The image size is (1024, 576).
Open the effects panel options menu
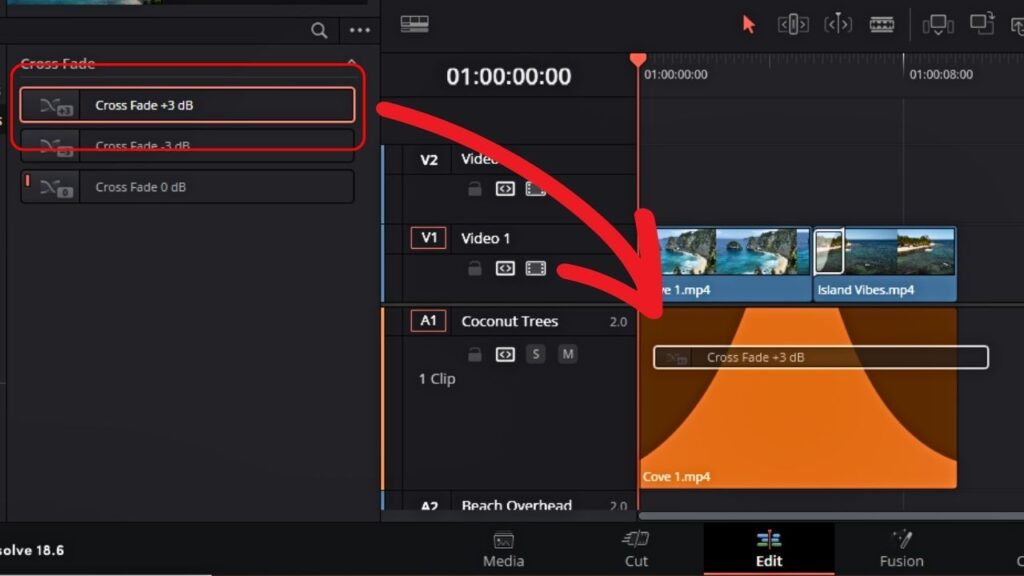(x=359, y=31)
